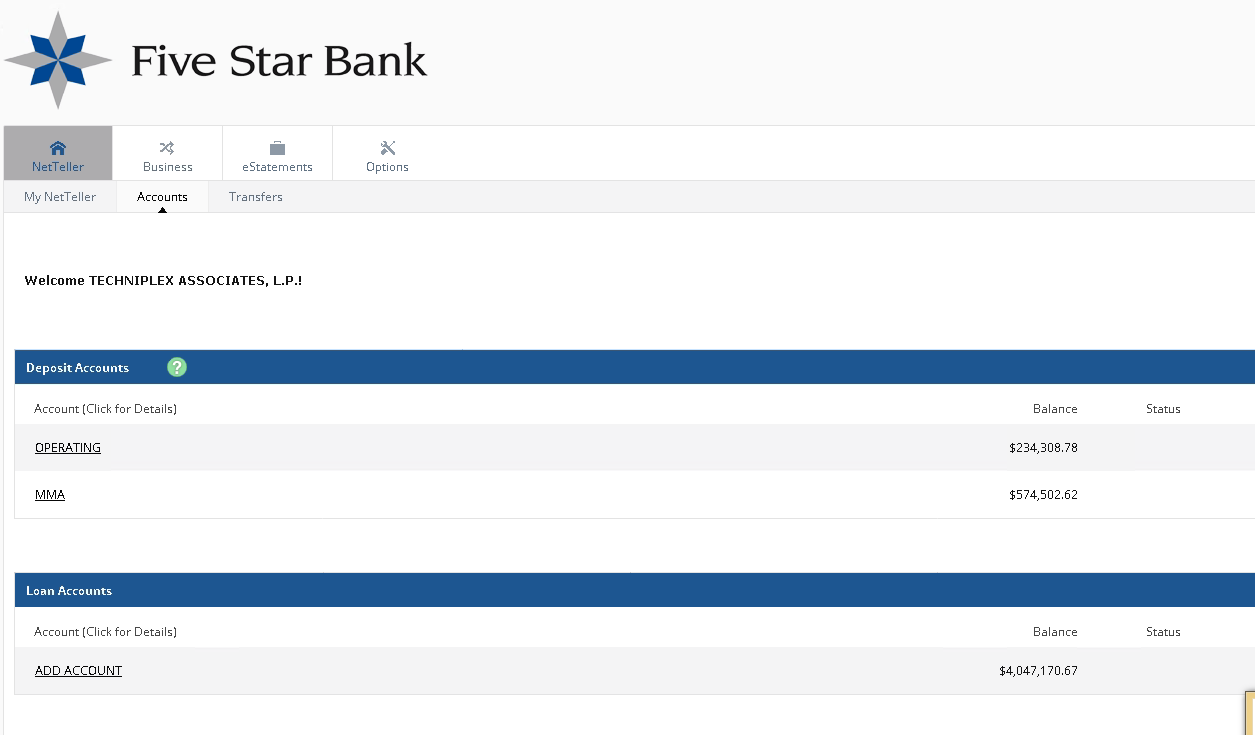The image size is (1255, 735).
Task: Click the Five Star Bank star logo
Action: click(58, 60)
